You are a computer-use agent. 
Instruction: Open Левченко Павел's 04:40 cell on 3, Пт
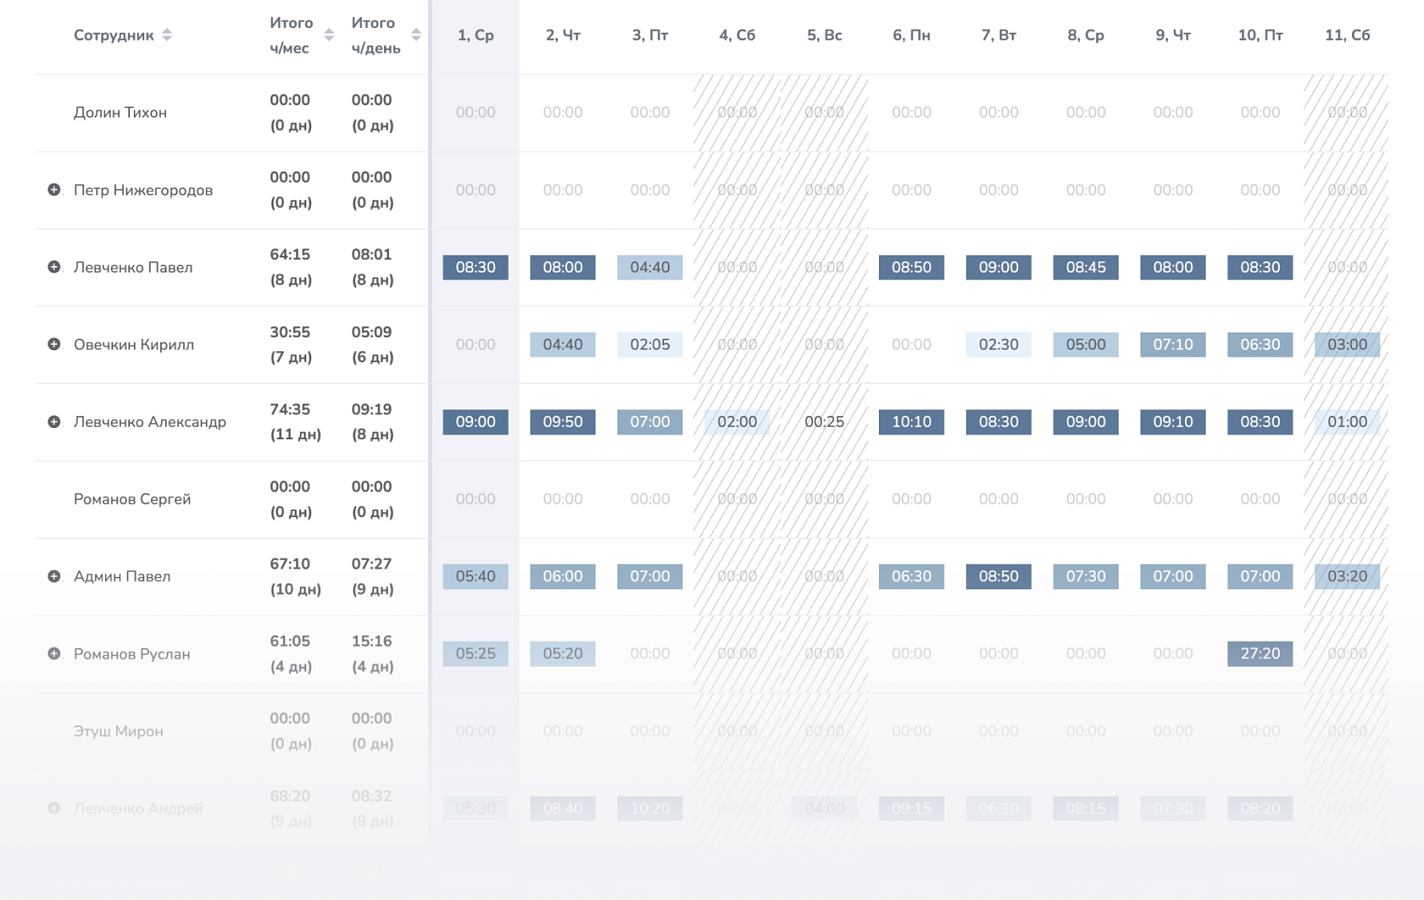[650, 267]
